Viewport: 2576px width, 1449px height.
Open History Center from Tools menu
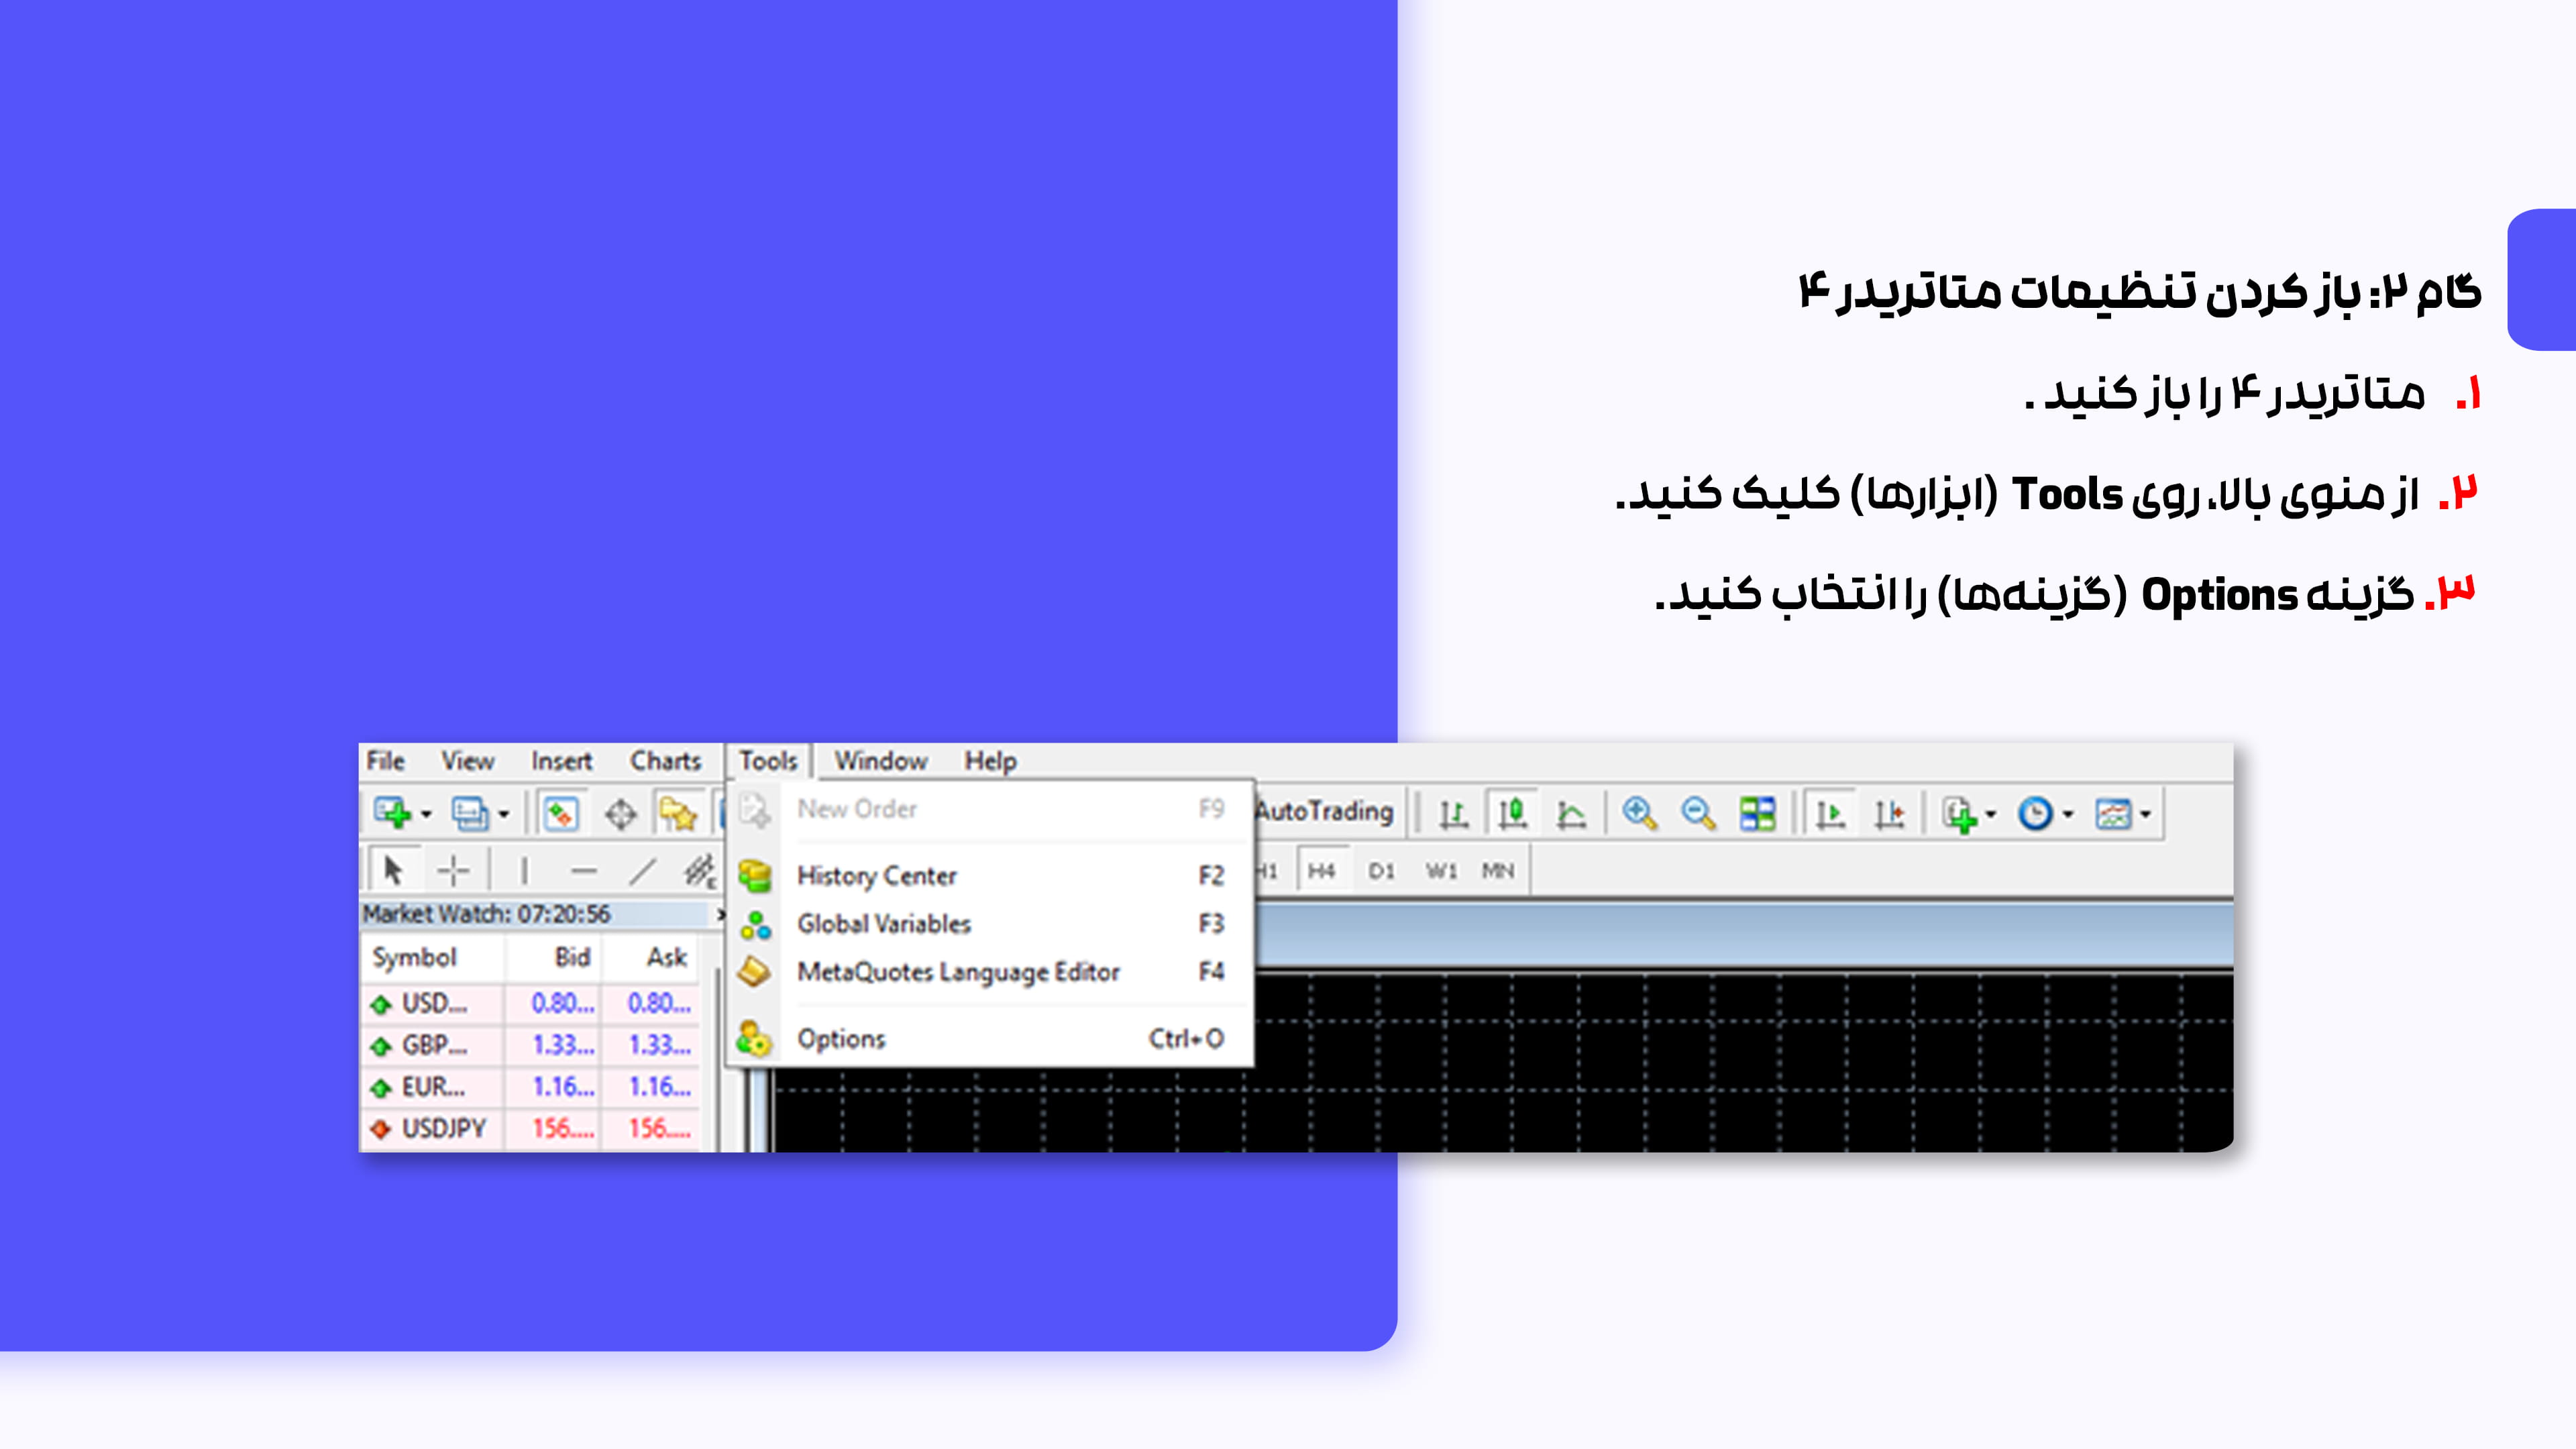click(x=876, y=876)
